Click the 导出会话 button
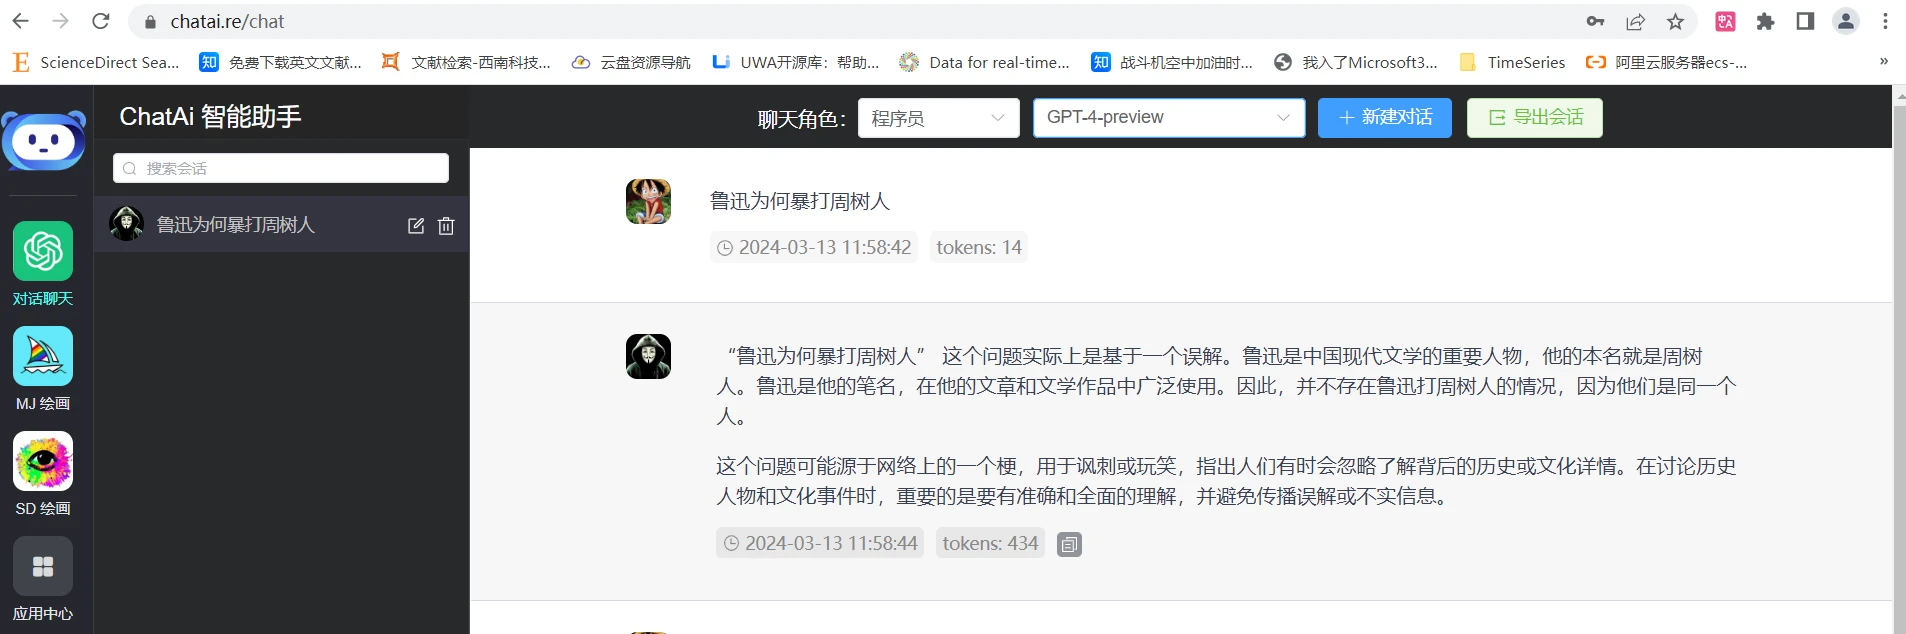This screenshot has width=1906, height=634. click(1534, 118)
